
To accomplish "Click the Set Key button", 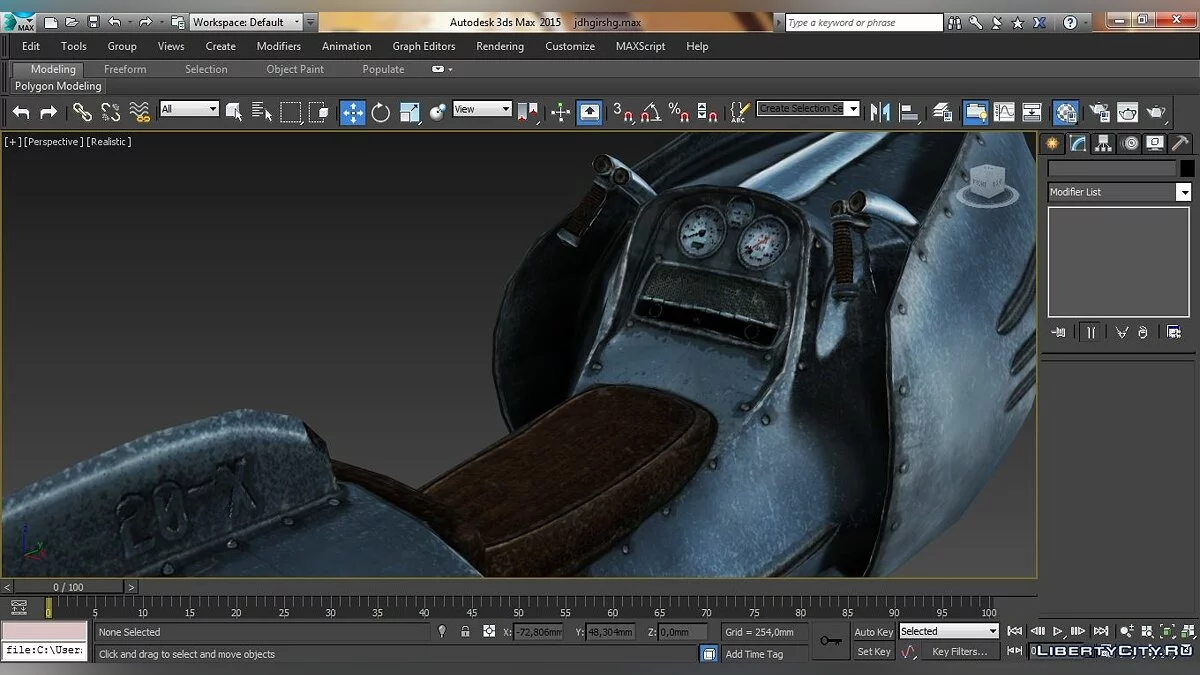I will tap(873, 652).
